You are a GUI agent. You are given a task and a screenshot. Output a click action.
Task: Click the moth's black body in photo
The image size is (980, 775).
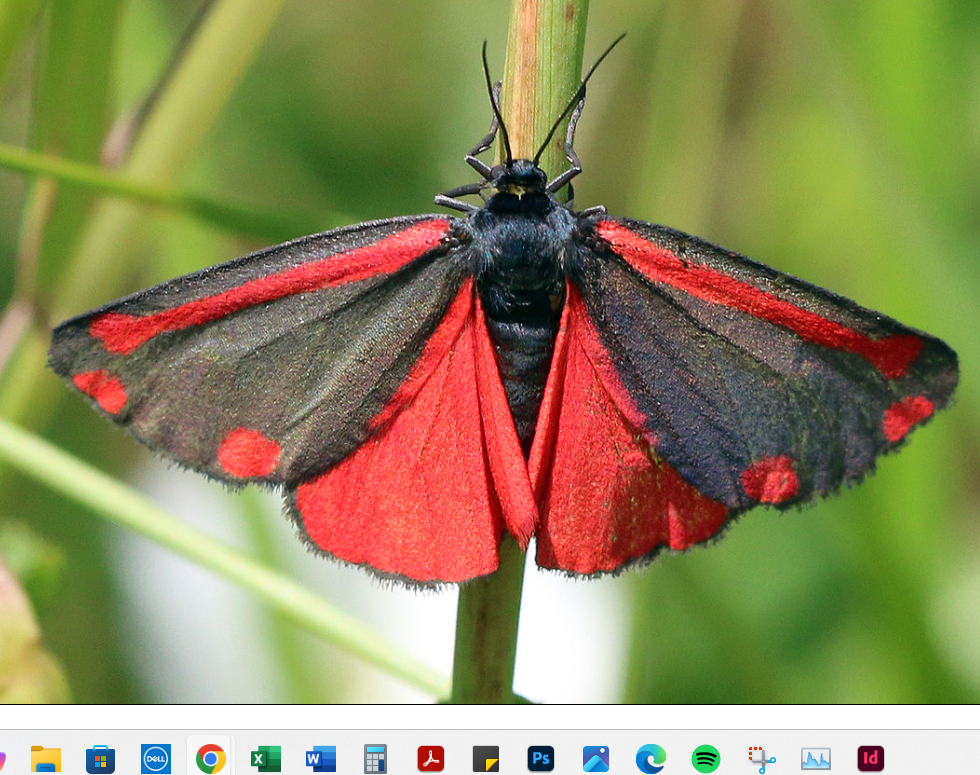click(x=520, y=280)
